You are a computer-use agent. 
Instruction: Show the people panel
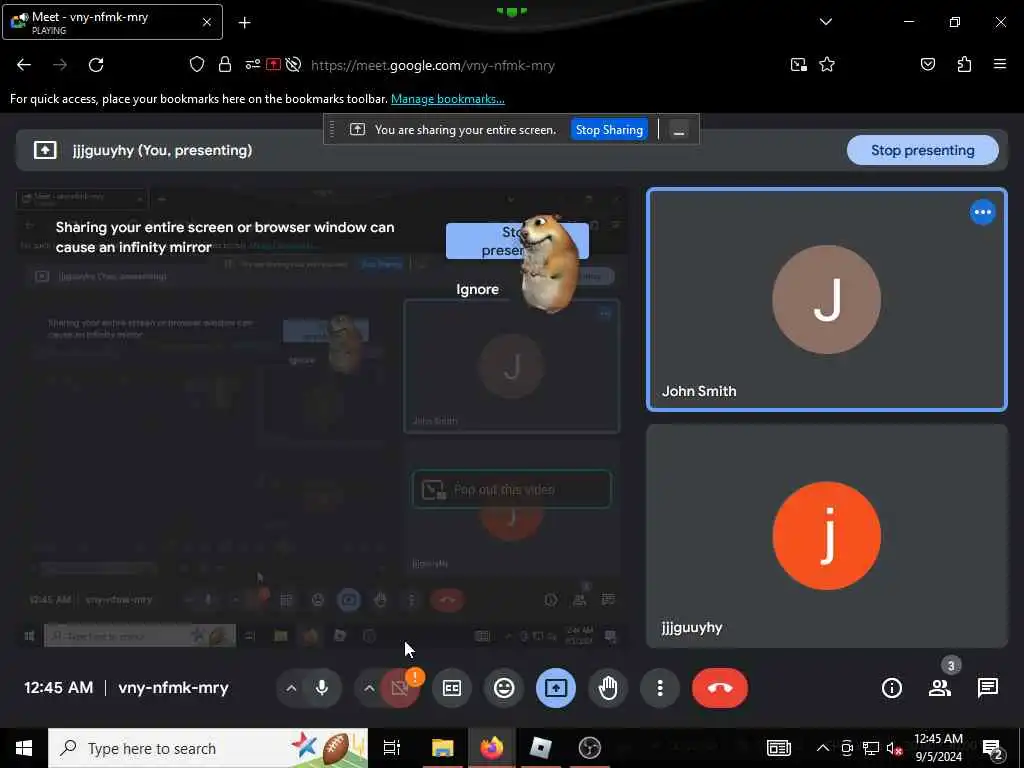(x=940, y=688)
